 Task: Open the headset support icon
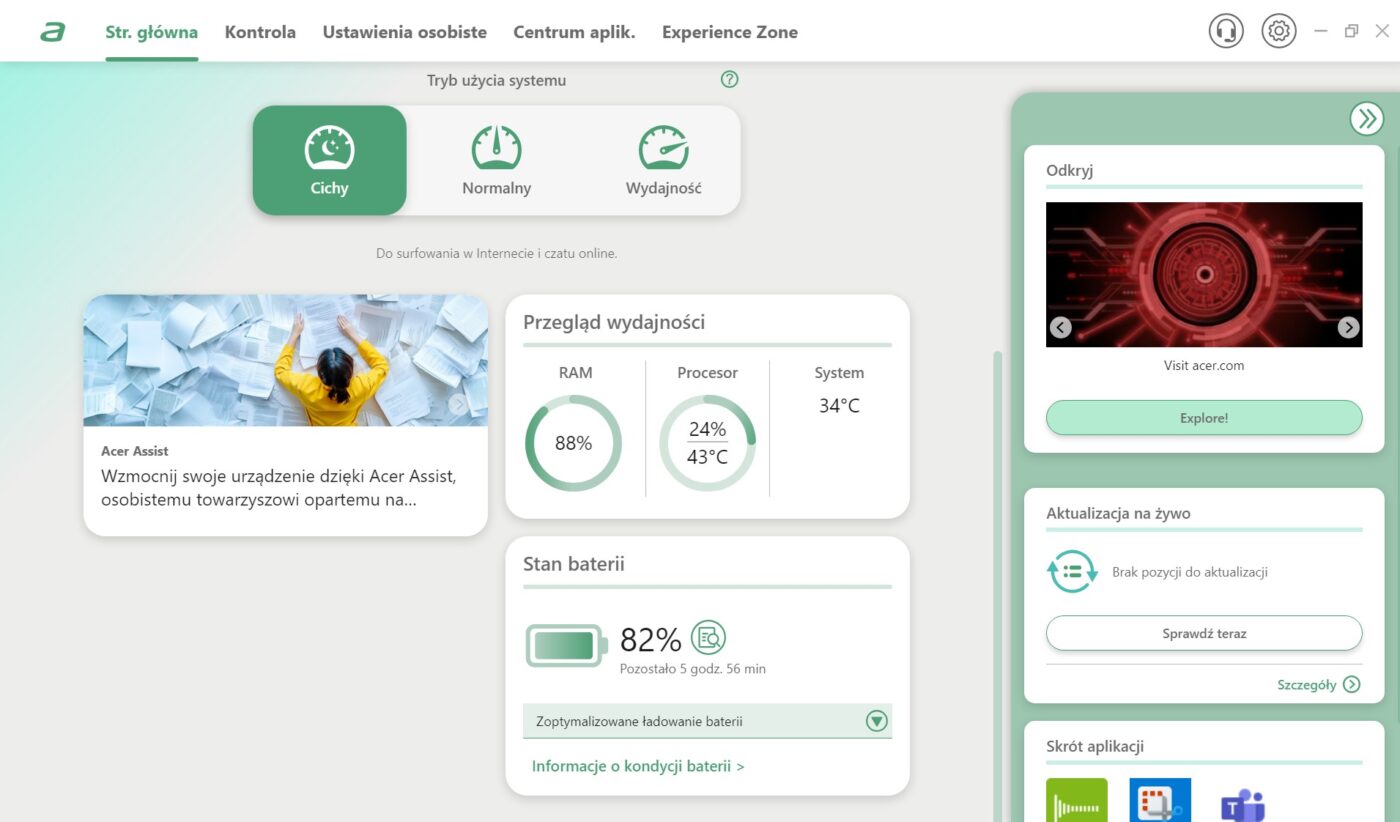(1226, 31)
